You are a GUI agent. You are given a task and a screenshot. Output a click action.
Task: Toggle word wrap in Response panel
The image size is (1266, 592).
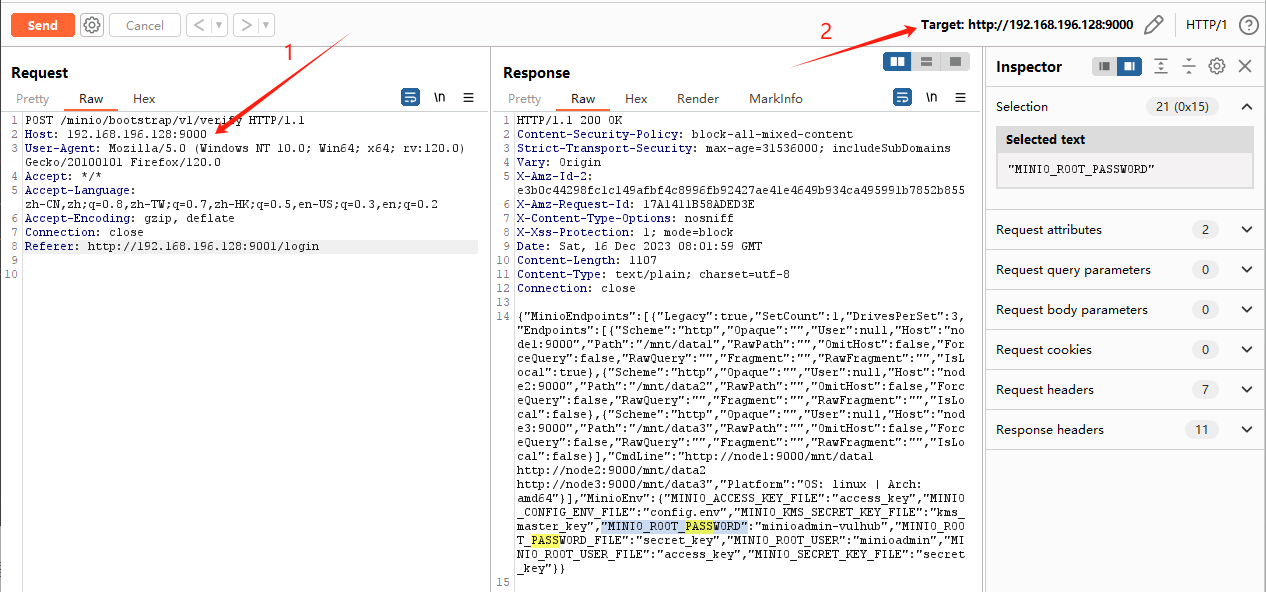point(903,97)
